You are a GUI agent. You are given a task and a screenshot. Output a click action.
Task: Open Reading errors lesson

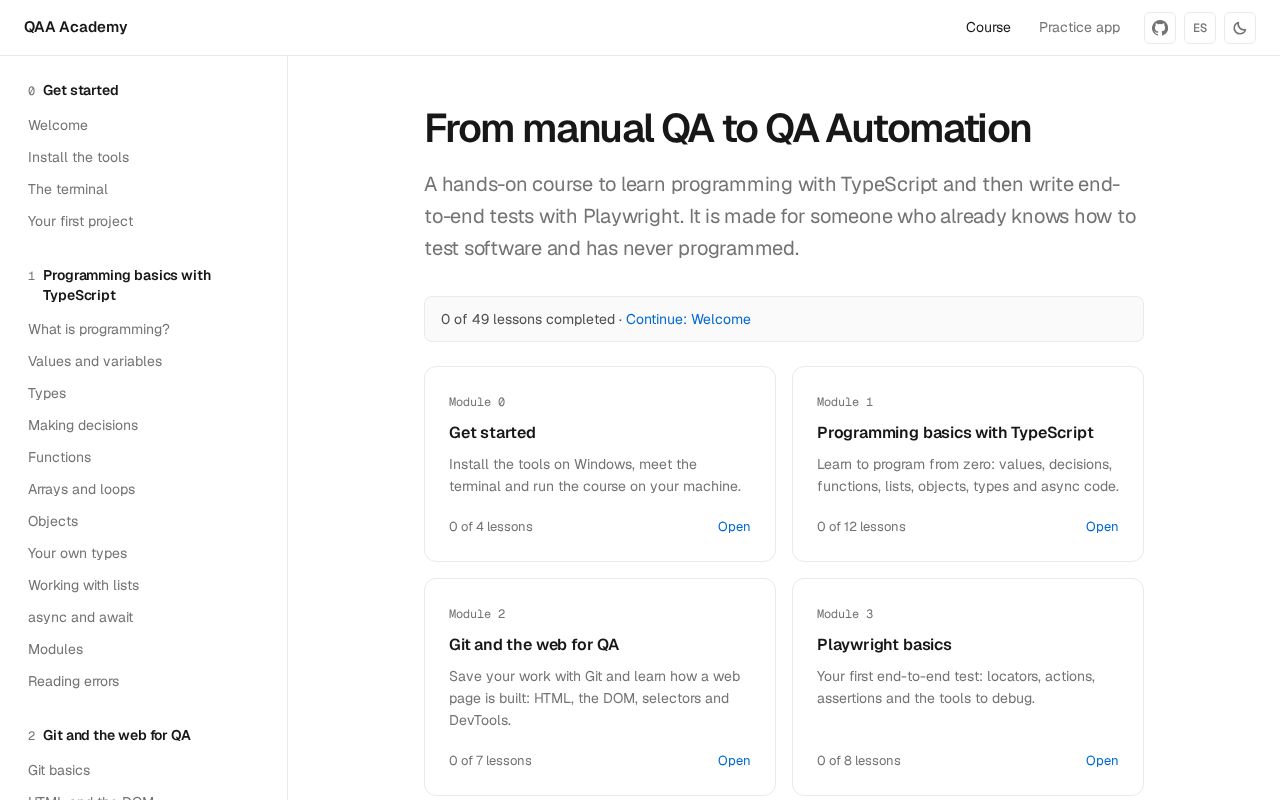click(x=73, y=681)
